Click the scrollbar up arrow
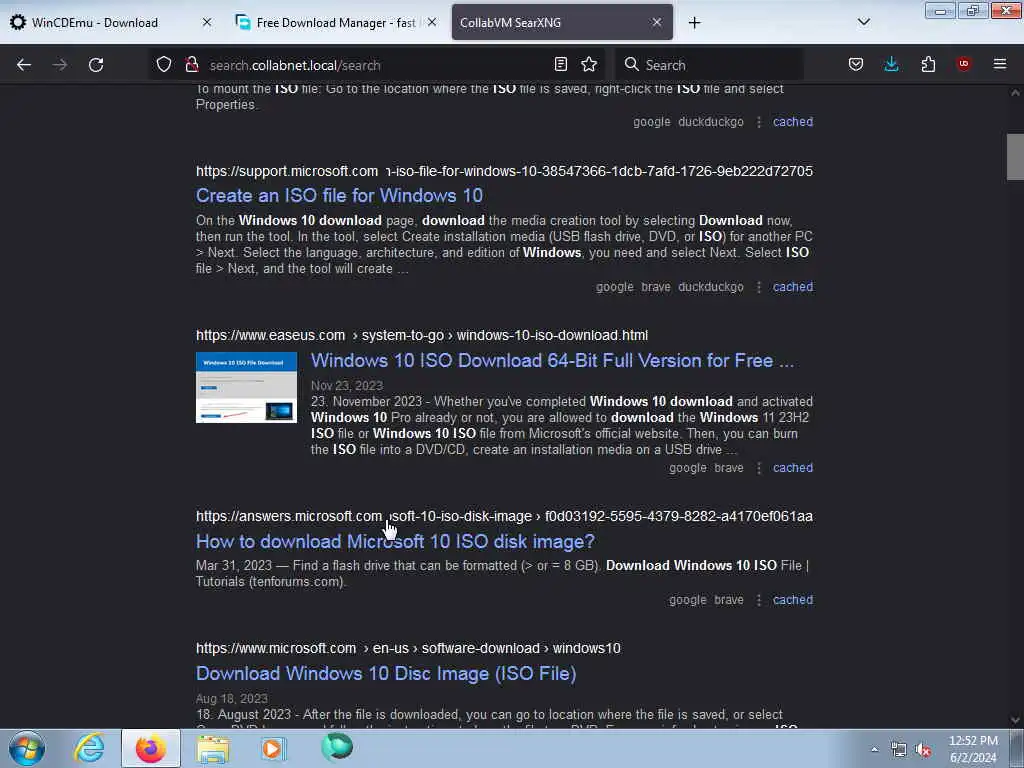 1015,93
